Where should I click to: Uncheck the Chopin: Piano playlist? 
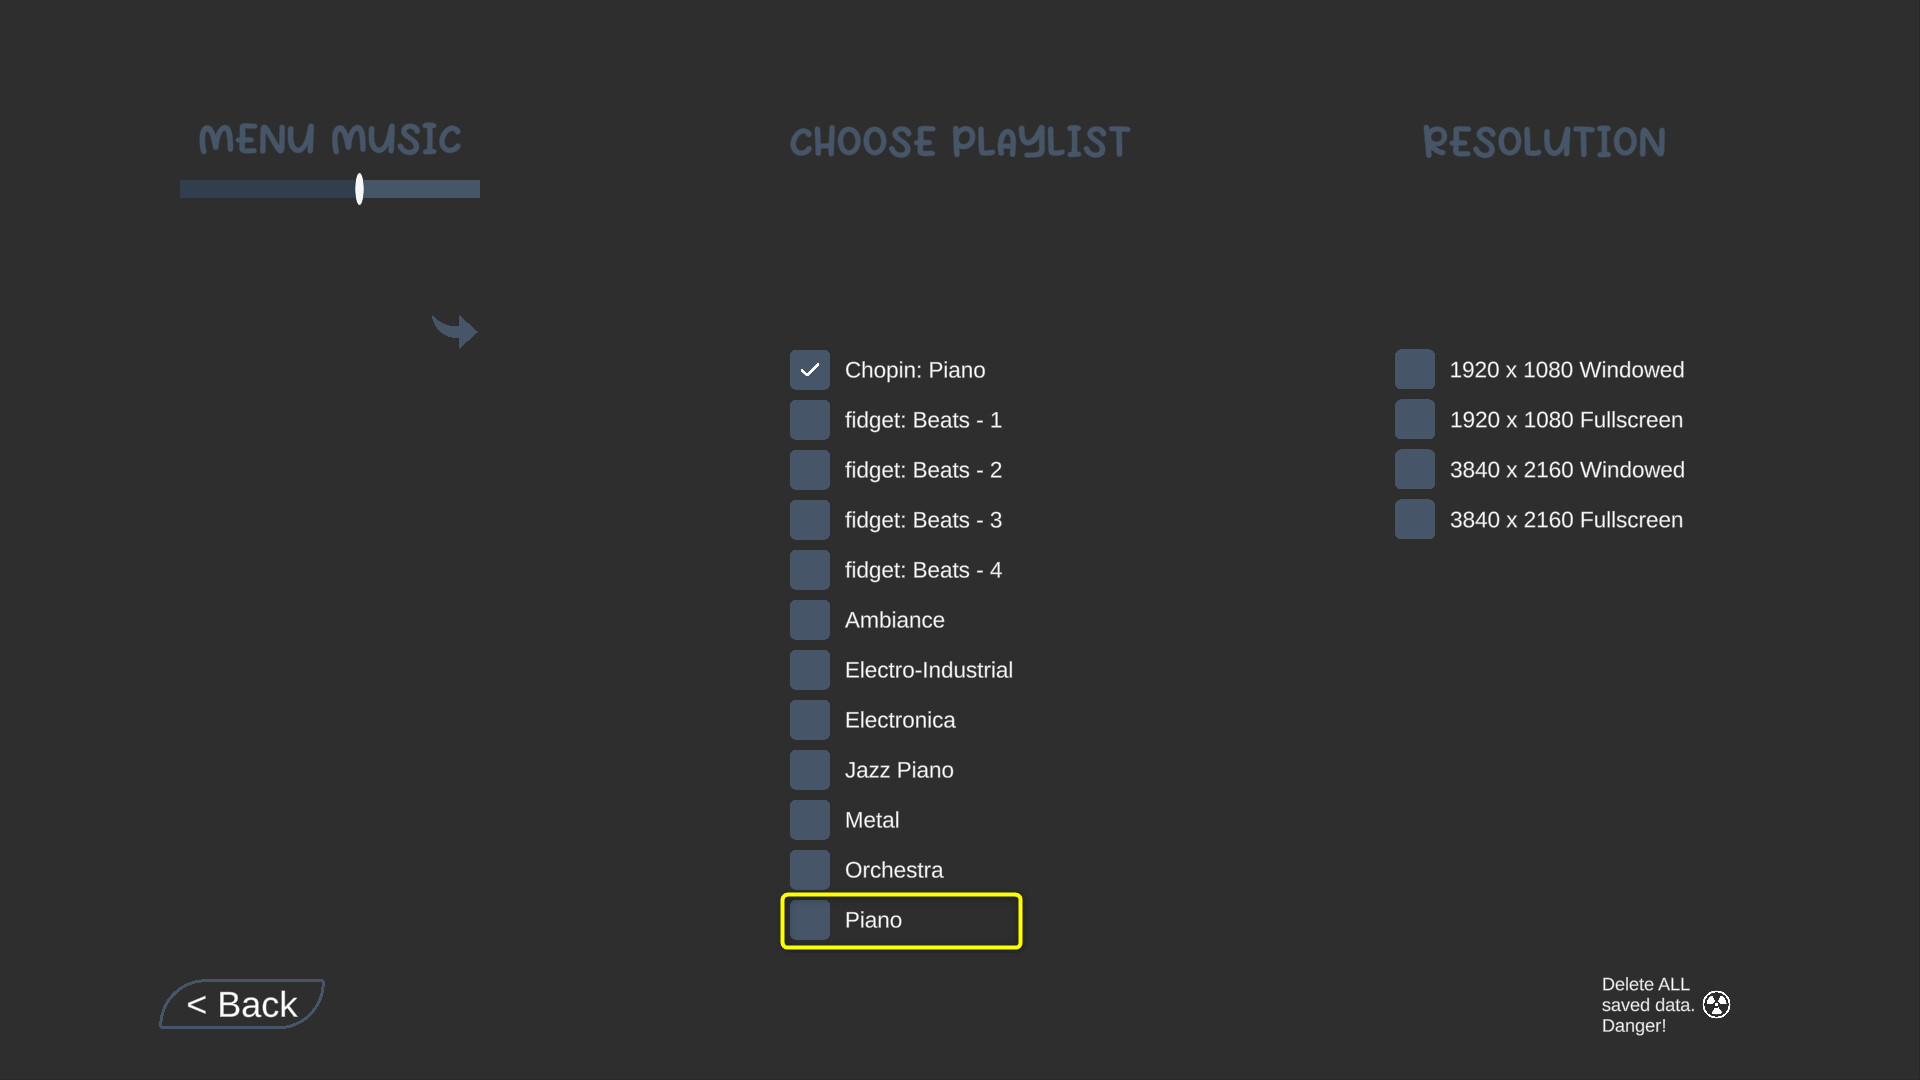[810, 369]
